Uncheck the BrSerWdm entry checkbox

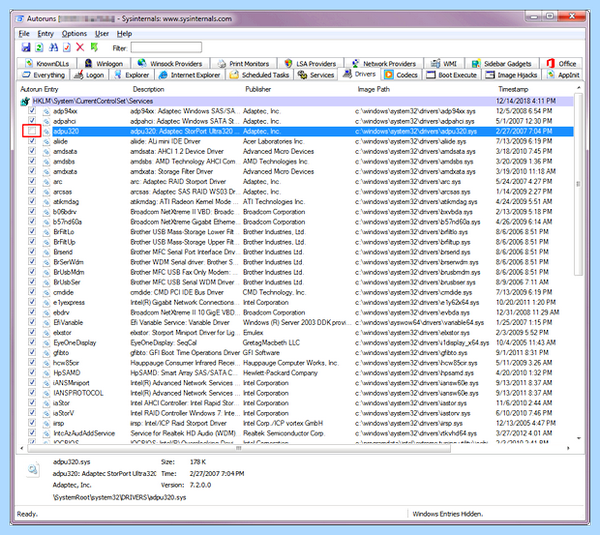click(x=32, y=262)
